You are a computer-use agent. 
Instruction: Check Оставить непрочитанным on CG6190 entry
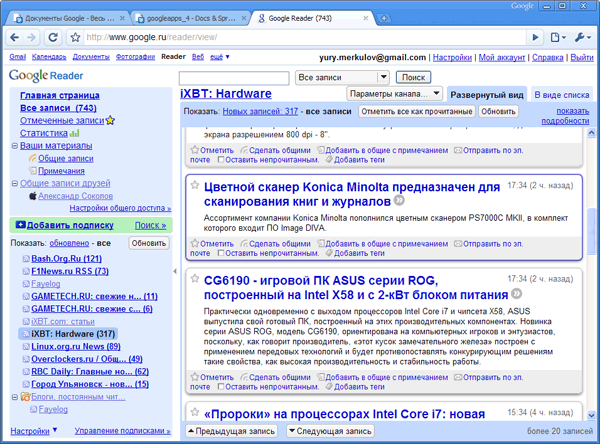221,387
